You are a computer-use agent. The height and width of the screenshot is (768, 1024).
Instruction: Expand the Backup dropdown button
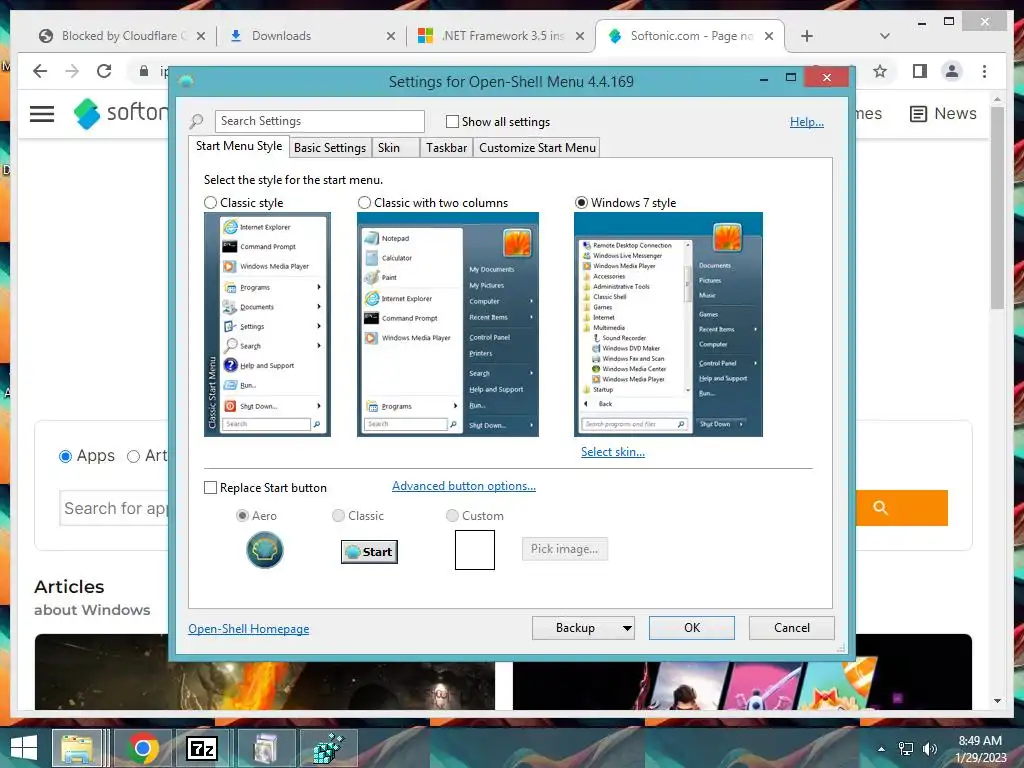626,628
